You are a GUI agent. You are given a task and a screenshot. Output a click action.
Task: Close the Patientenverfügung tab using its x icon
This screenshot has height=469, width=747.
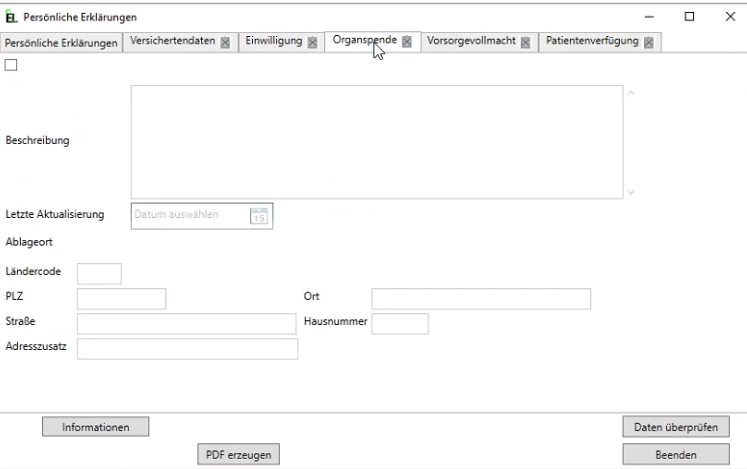point(649,42)
